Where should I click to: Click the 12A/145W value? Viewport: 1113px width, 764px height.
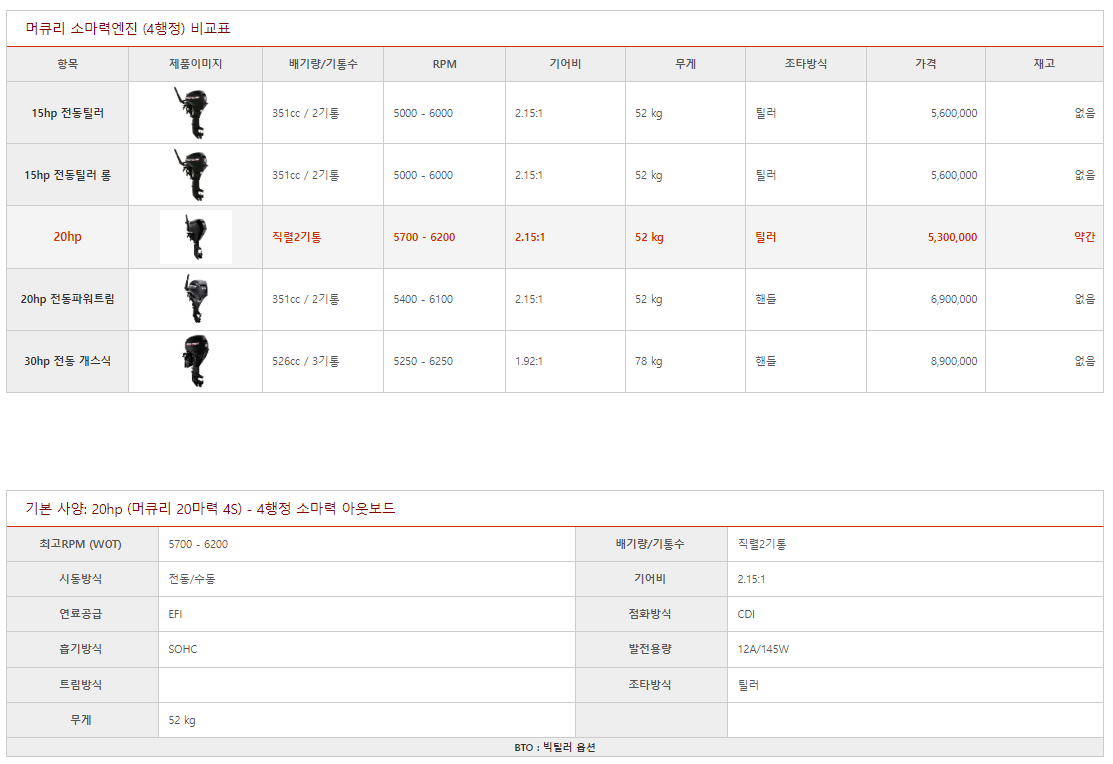point(763,649)
